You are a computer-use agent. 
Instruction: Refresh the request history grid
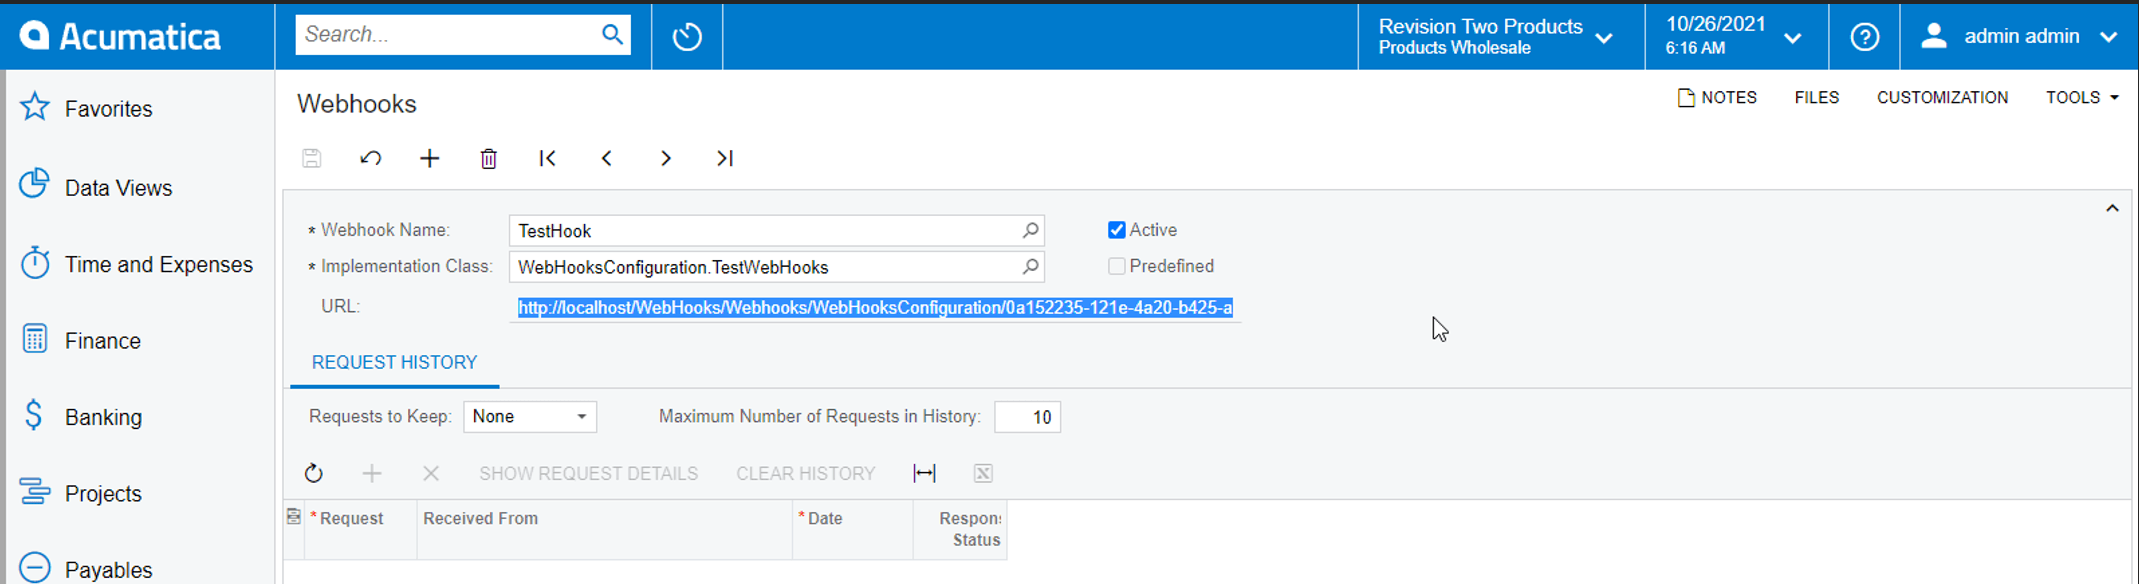(314, 473)
